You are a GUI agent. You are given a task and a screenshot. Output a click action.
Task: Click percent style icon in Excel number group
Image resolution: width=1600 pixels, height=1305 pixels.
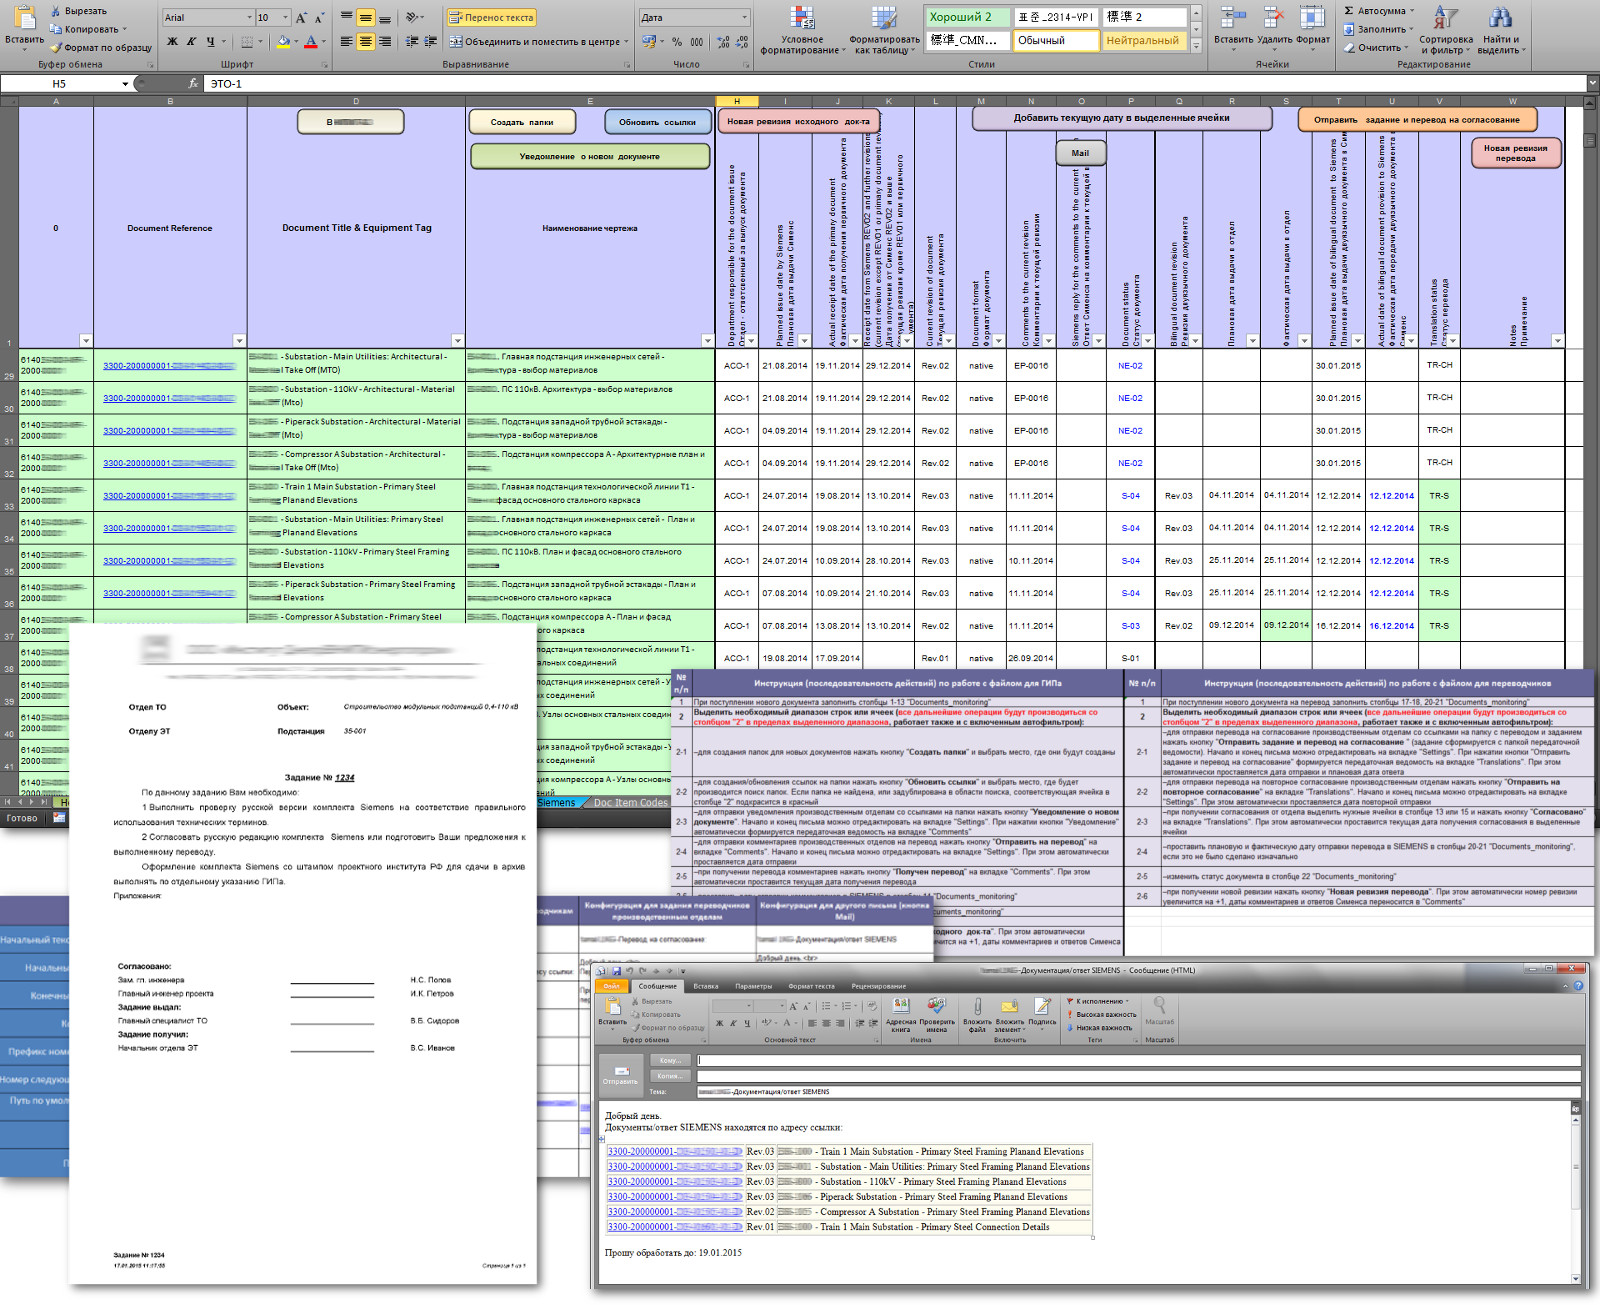coord(677,42)
